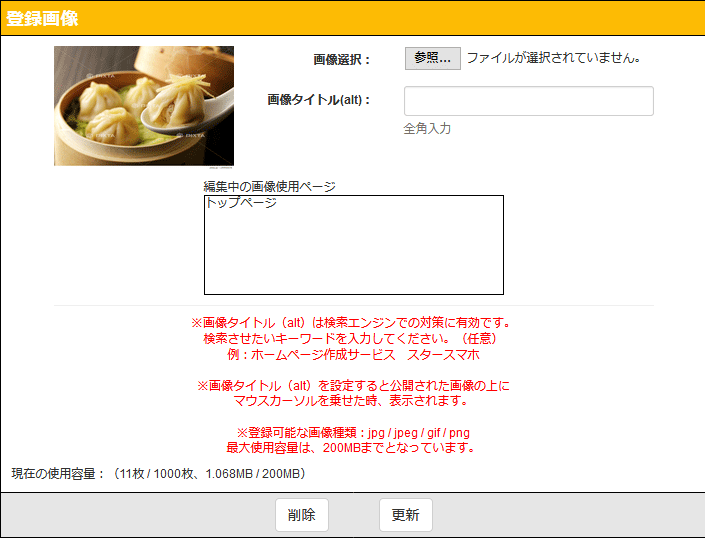The height and width of the screenshot is (538, 705).
Task: Click the 画像選択 label
Action: tap(341, 59)
